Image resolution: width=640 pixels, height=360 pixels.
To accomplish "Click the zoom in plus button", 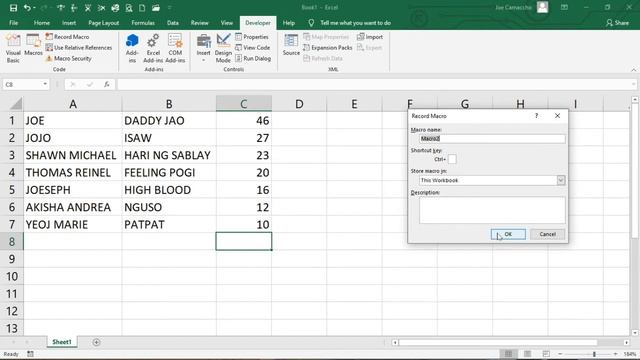I will pos(616,354).
